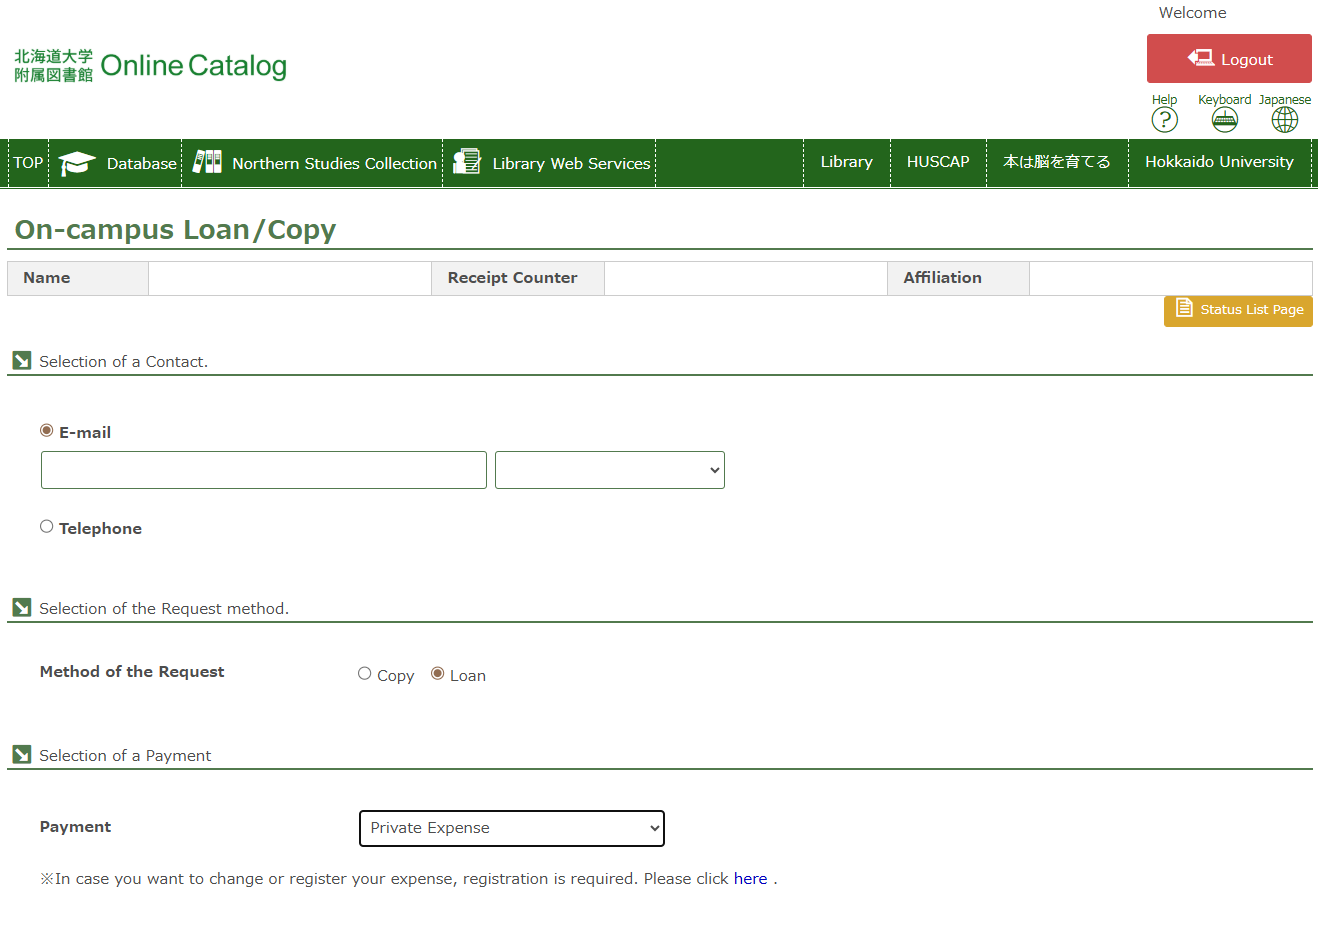This screenshot has width=1318, height=938.
Task: Open the e-mail domain dropdown
Action: [x=609, y=470]
